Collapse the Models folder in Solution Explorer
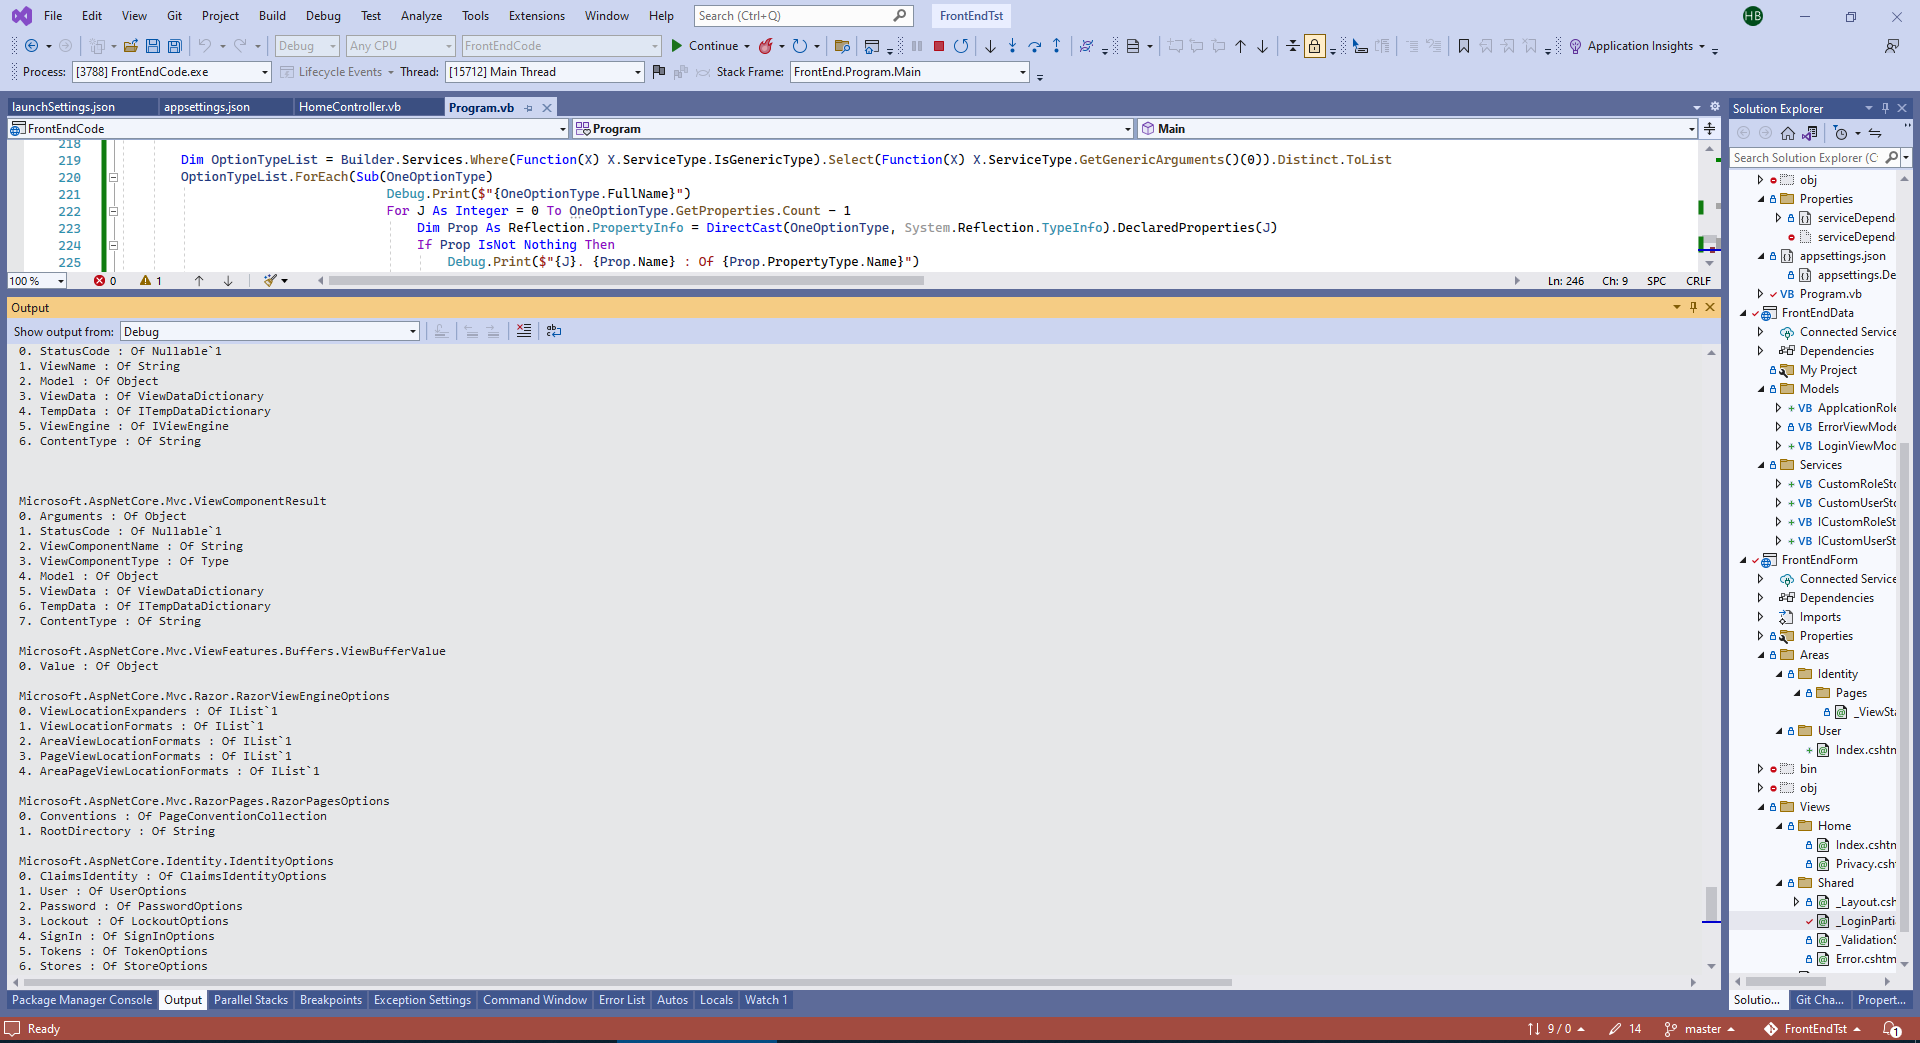The width and height of the screenshot is (1920, 1043). coord(1762,389)
